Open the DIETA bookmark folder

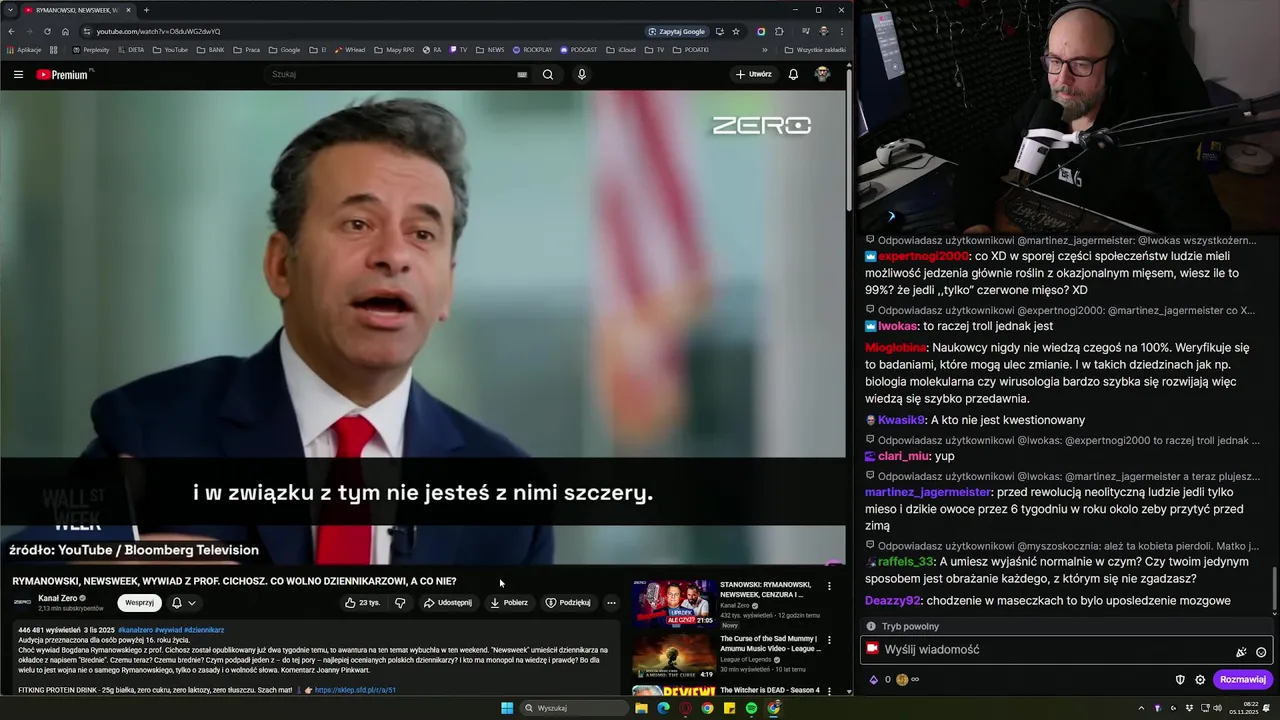click(130, 49)
